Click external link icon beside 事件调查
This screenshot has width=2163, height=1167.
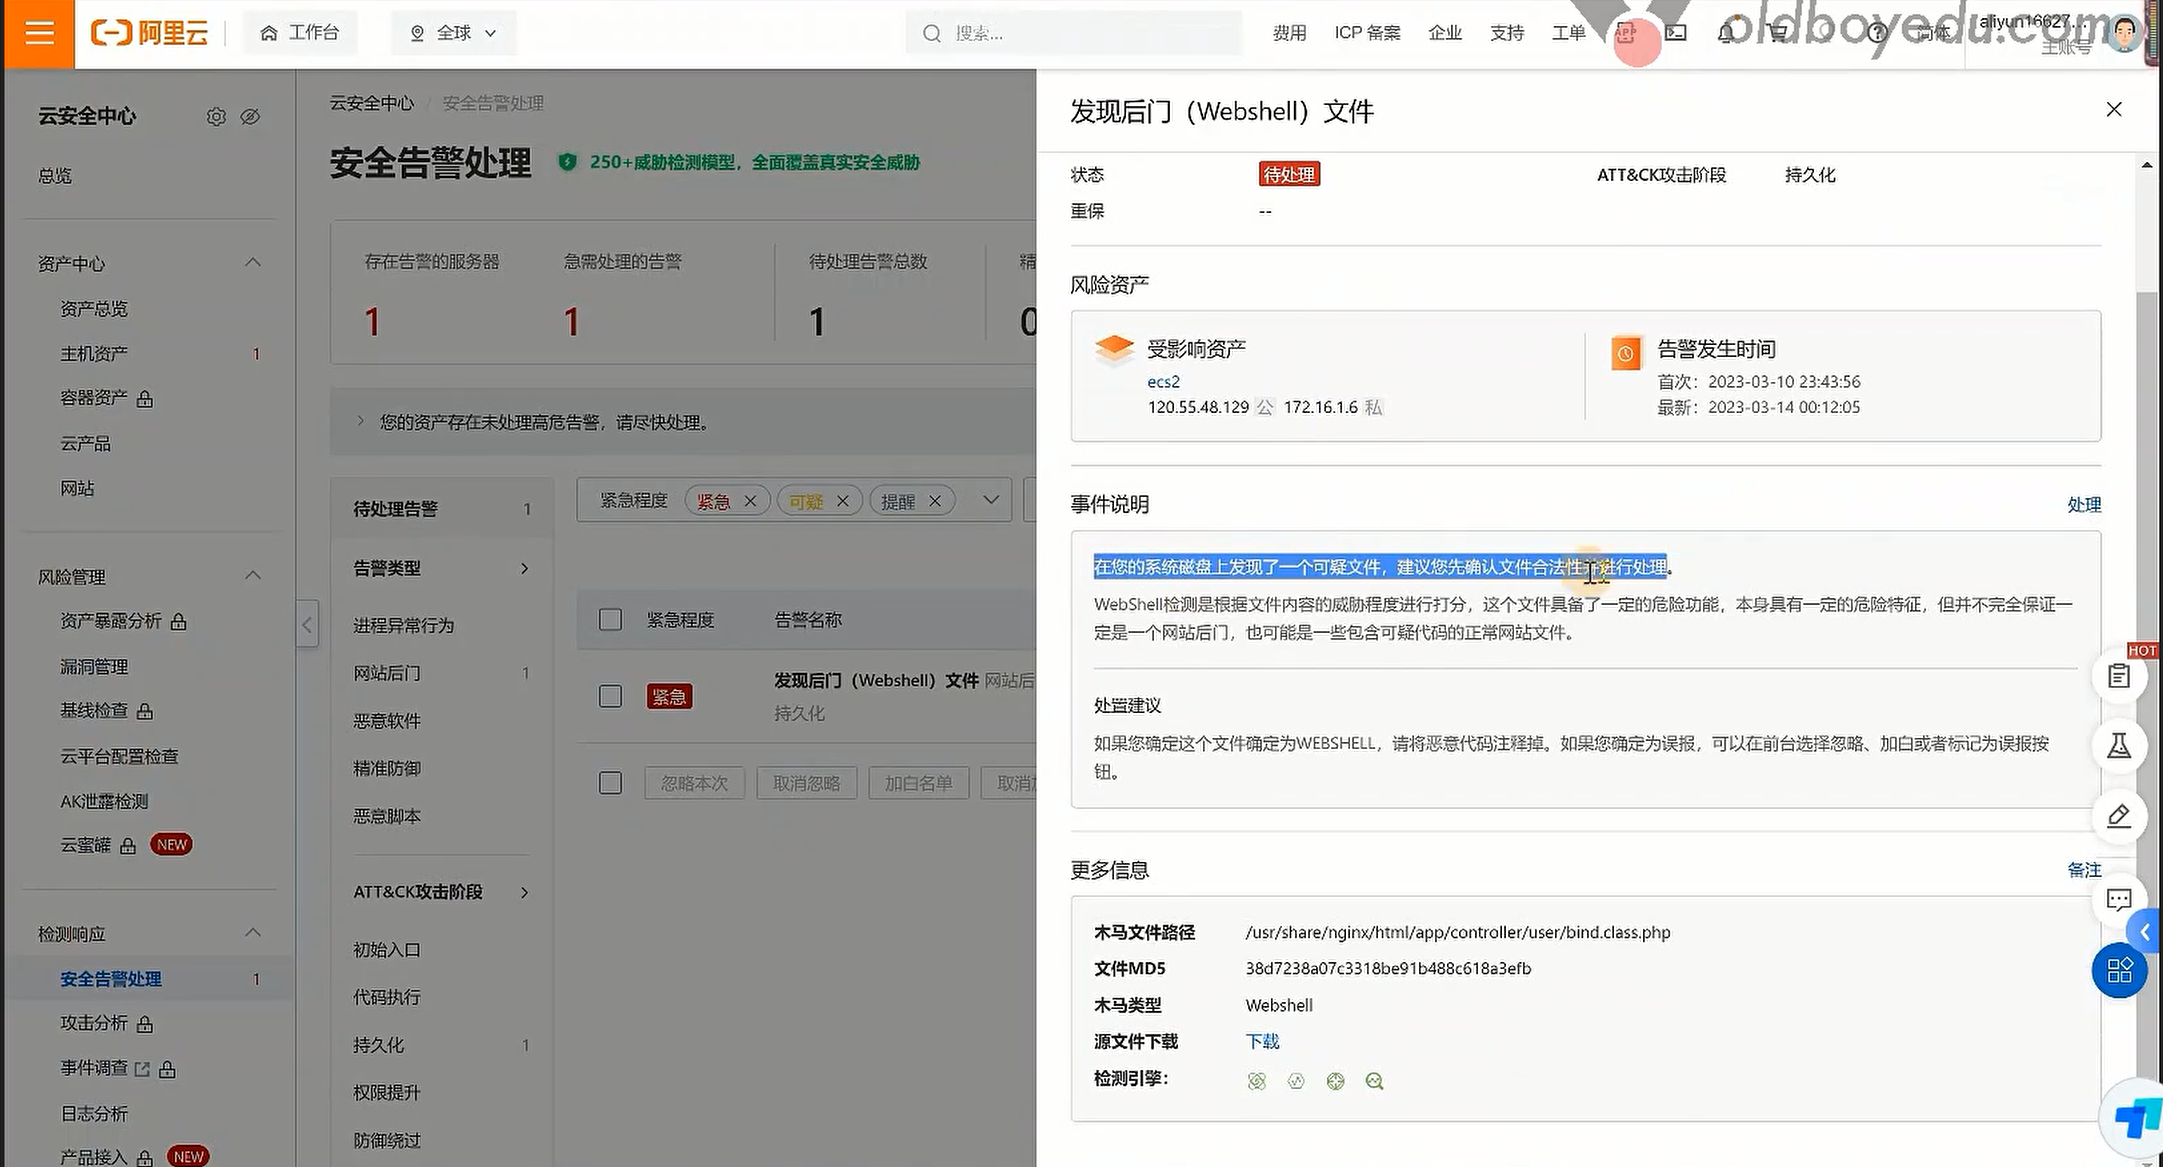tap(142, 1069)
